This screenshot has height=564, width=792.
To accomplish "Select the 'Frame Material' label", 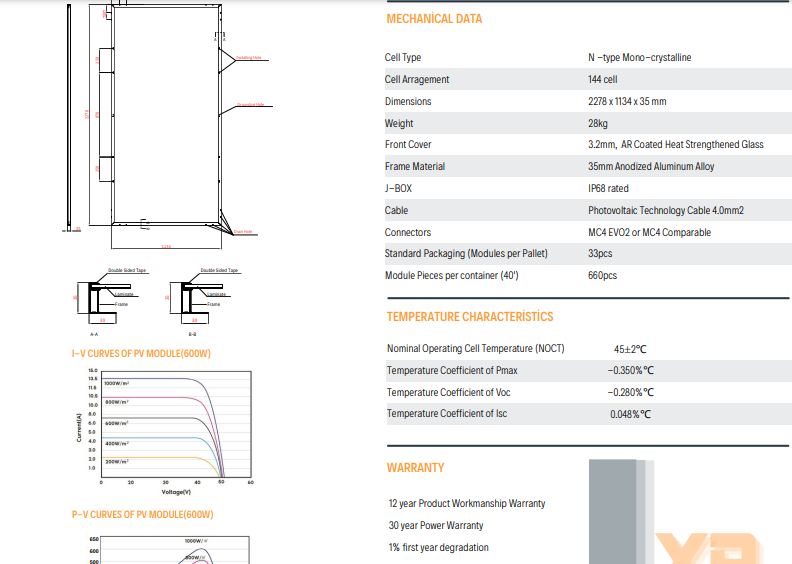I will tap(415, 166).
